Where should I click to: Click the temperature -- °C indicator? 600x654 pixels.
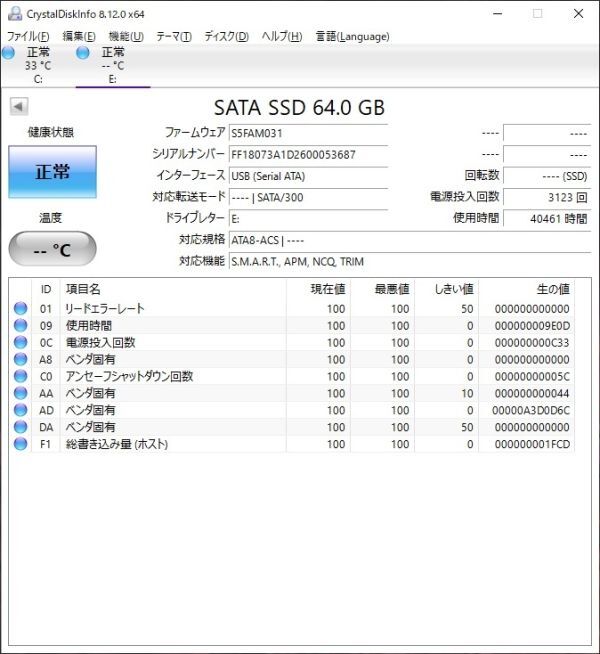pos(53,249)
